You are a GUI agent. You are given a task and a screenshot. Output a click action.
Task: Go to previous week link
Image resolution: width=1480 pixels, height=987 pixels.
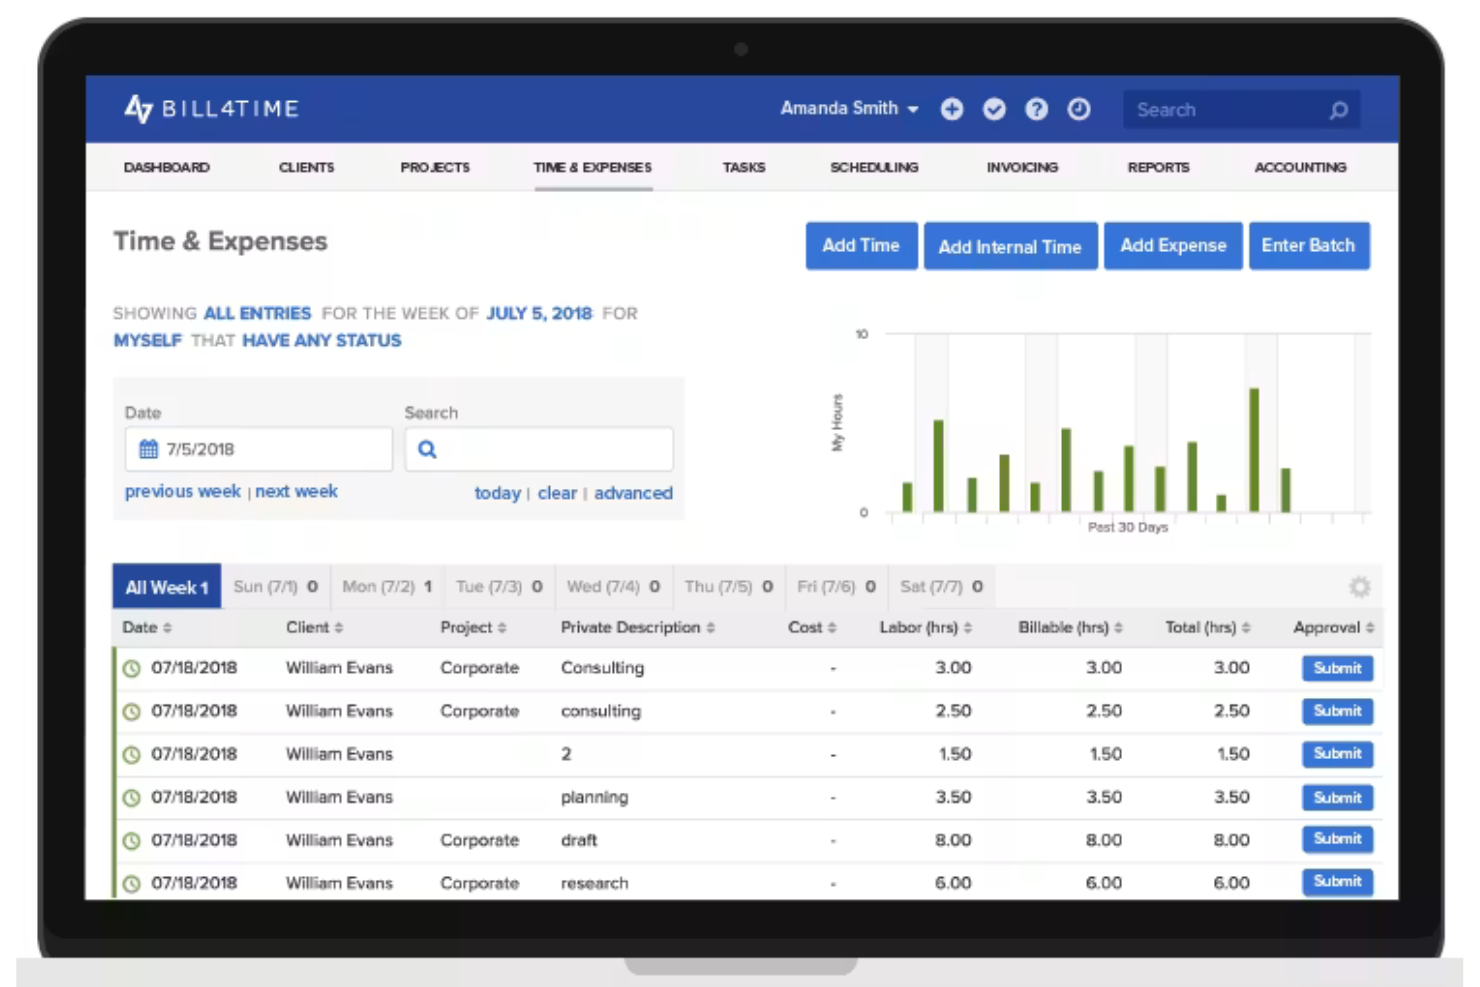click(x=183, y=491)
